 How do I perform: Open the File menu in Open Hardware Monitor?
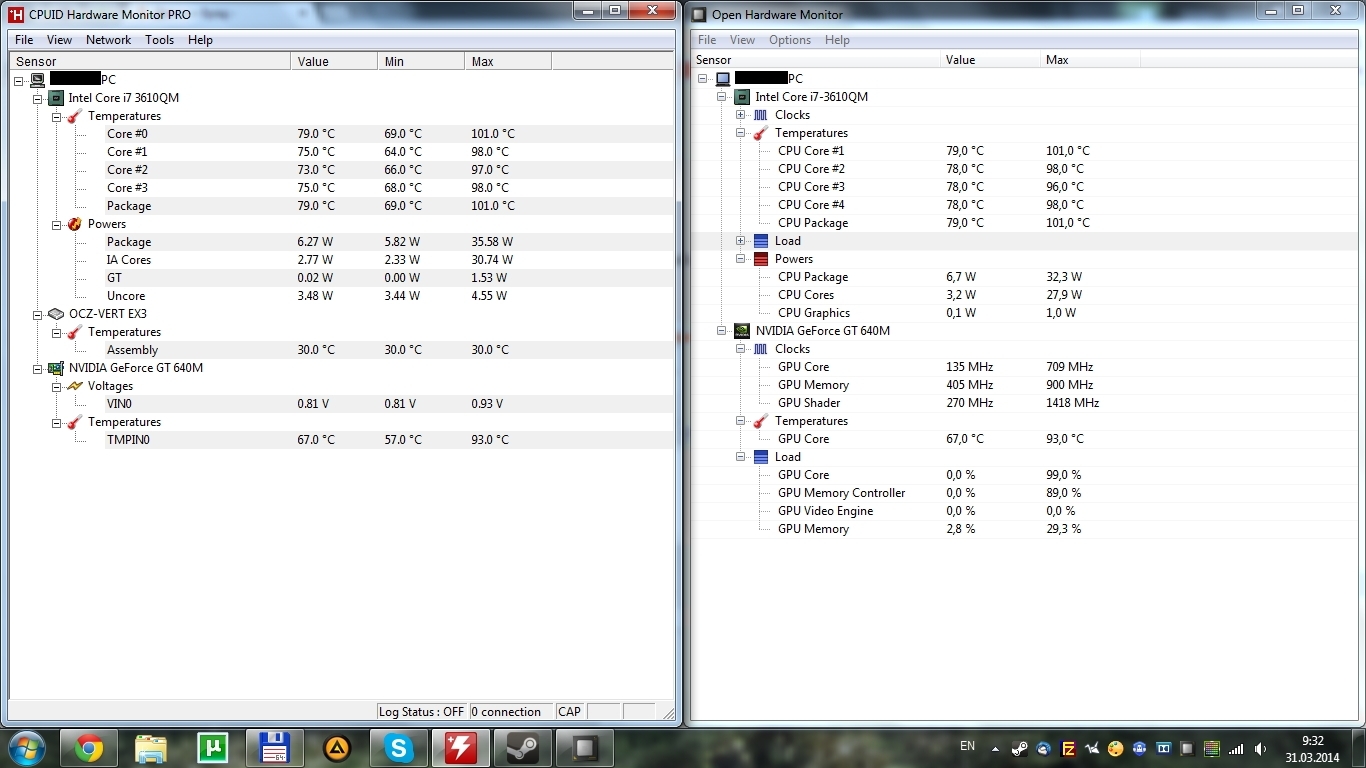pos(707,40)
